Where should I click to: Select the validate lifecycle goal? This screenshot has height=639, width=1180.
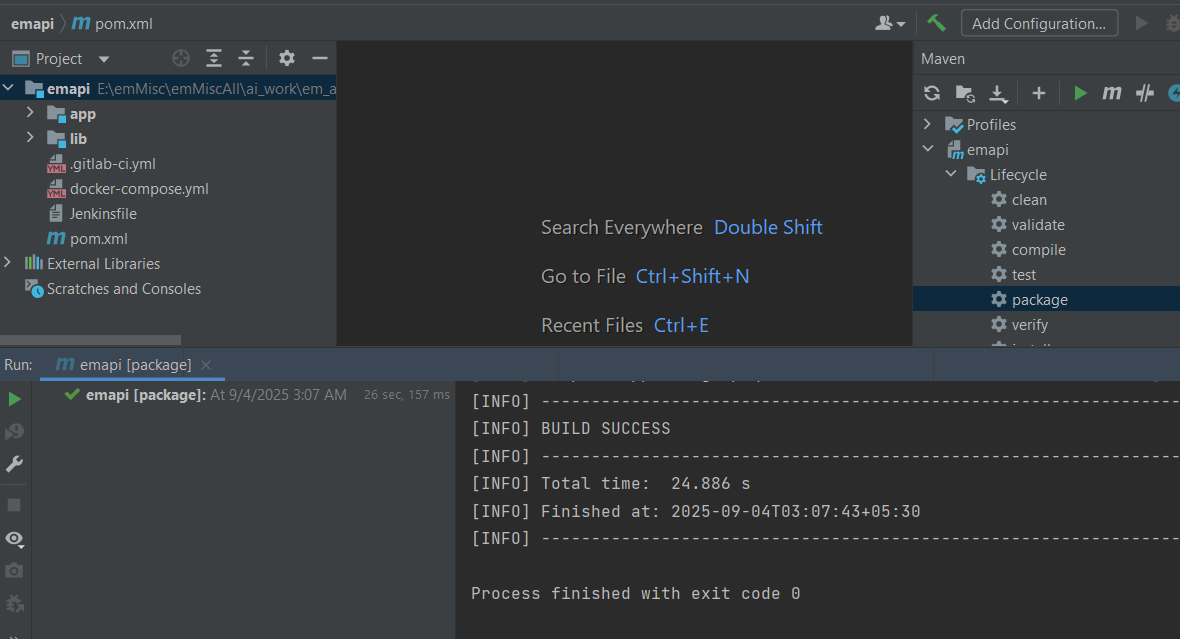1028,224
